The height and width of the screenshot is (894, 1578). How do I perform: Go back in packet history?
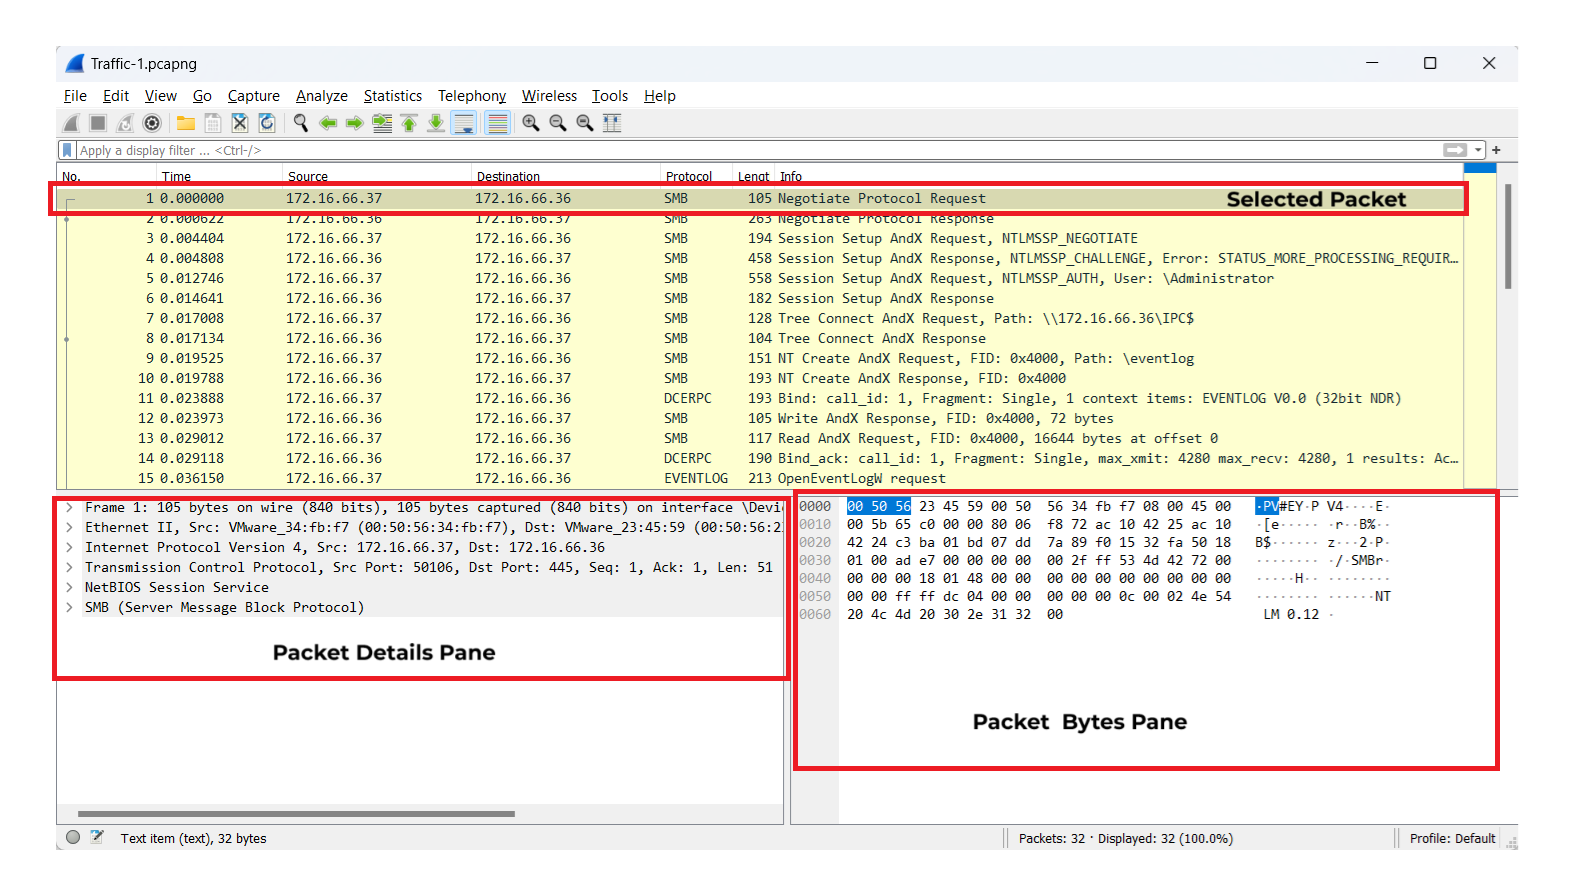(x=328, y=123)
